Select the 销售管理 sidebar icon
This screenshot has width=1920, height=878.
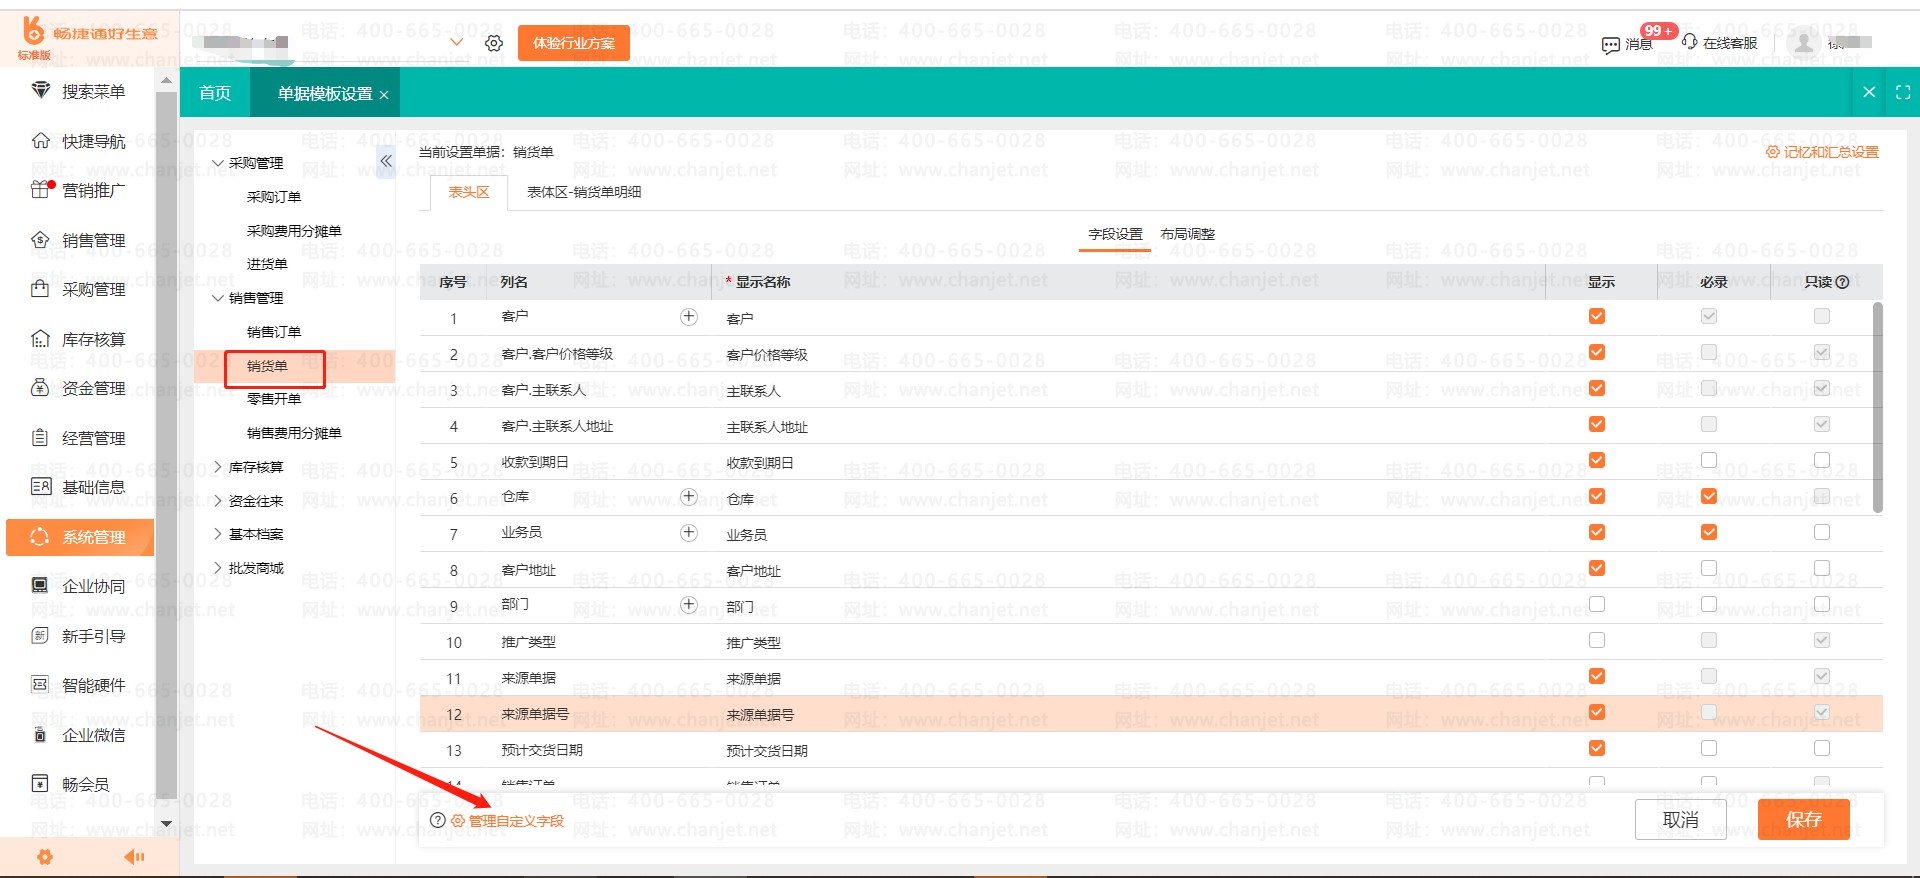(40, 240)
